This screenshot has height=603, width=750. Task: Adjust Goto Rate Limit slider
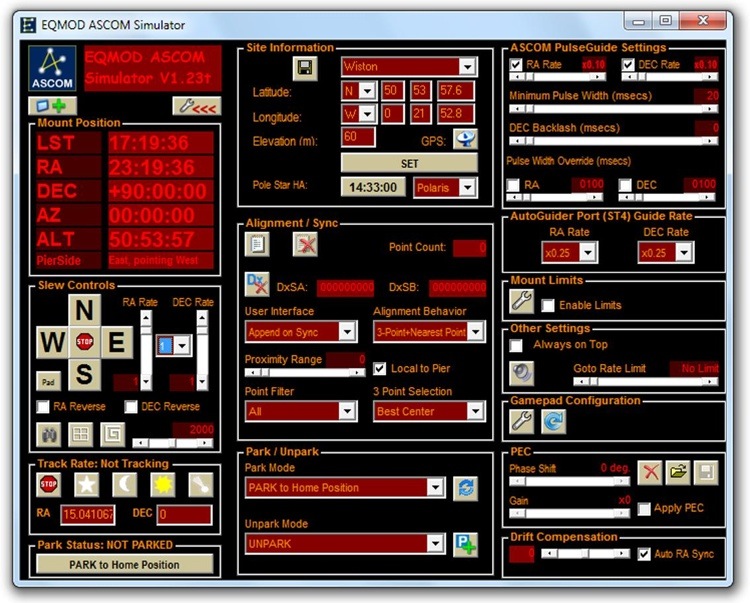coord(646,381)
